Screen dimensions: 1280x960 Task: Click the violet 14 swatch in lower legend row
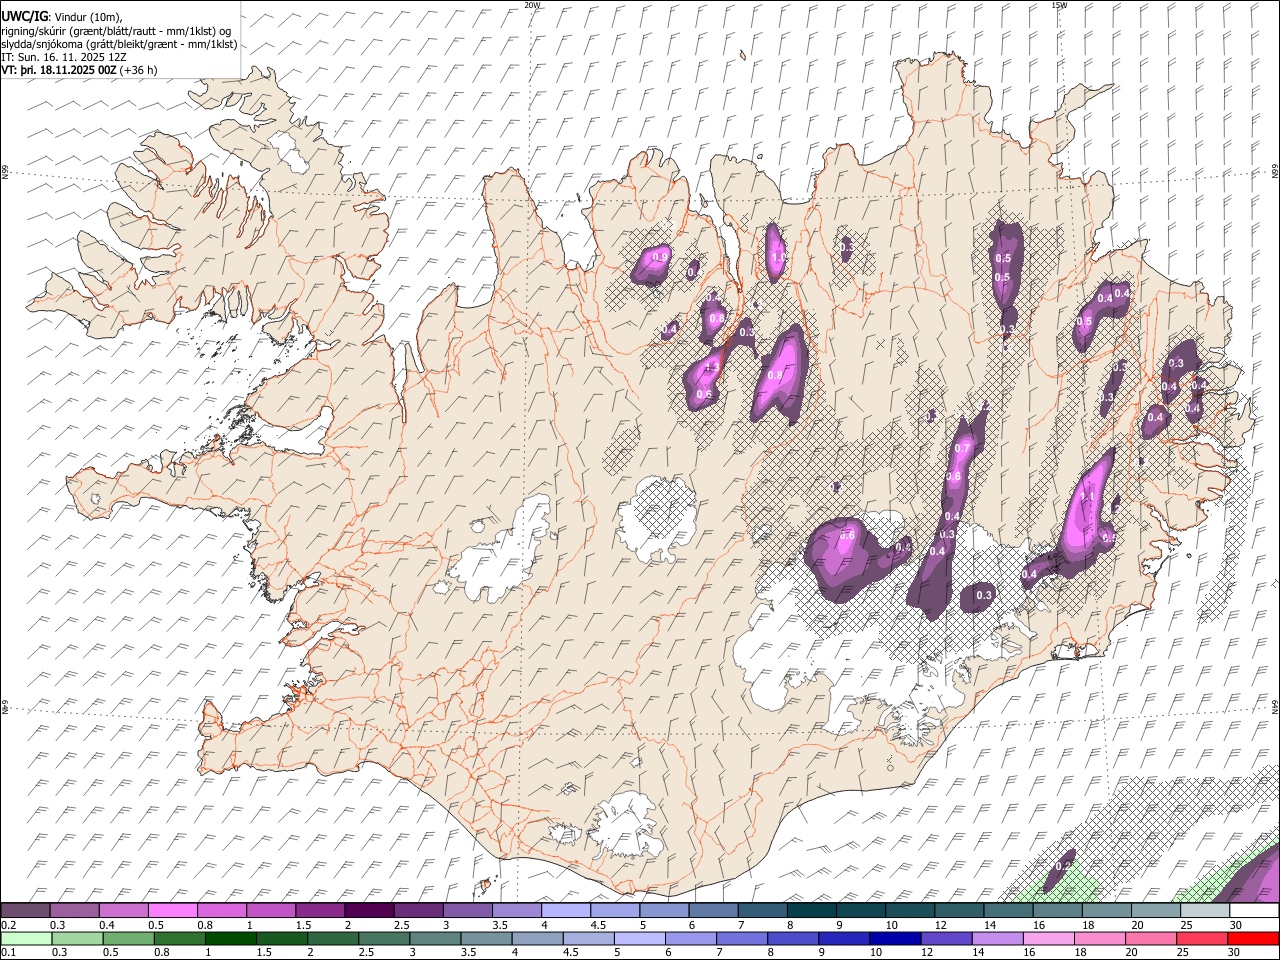[x=998, y=938]
